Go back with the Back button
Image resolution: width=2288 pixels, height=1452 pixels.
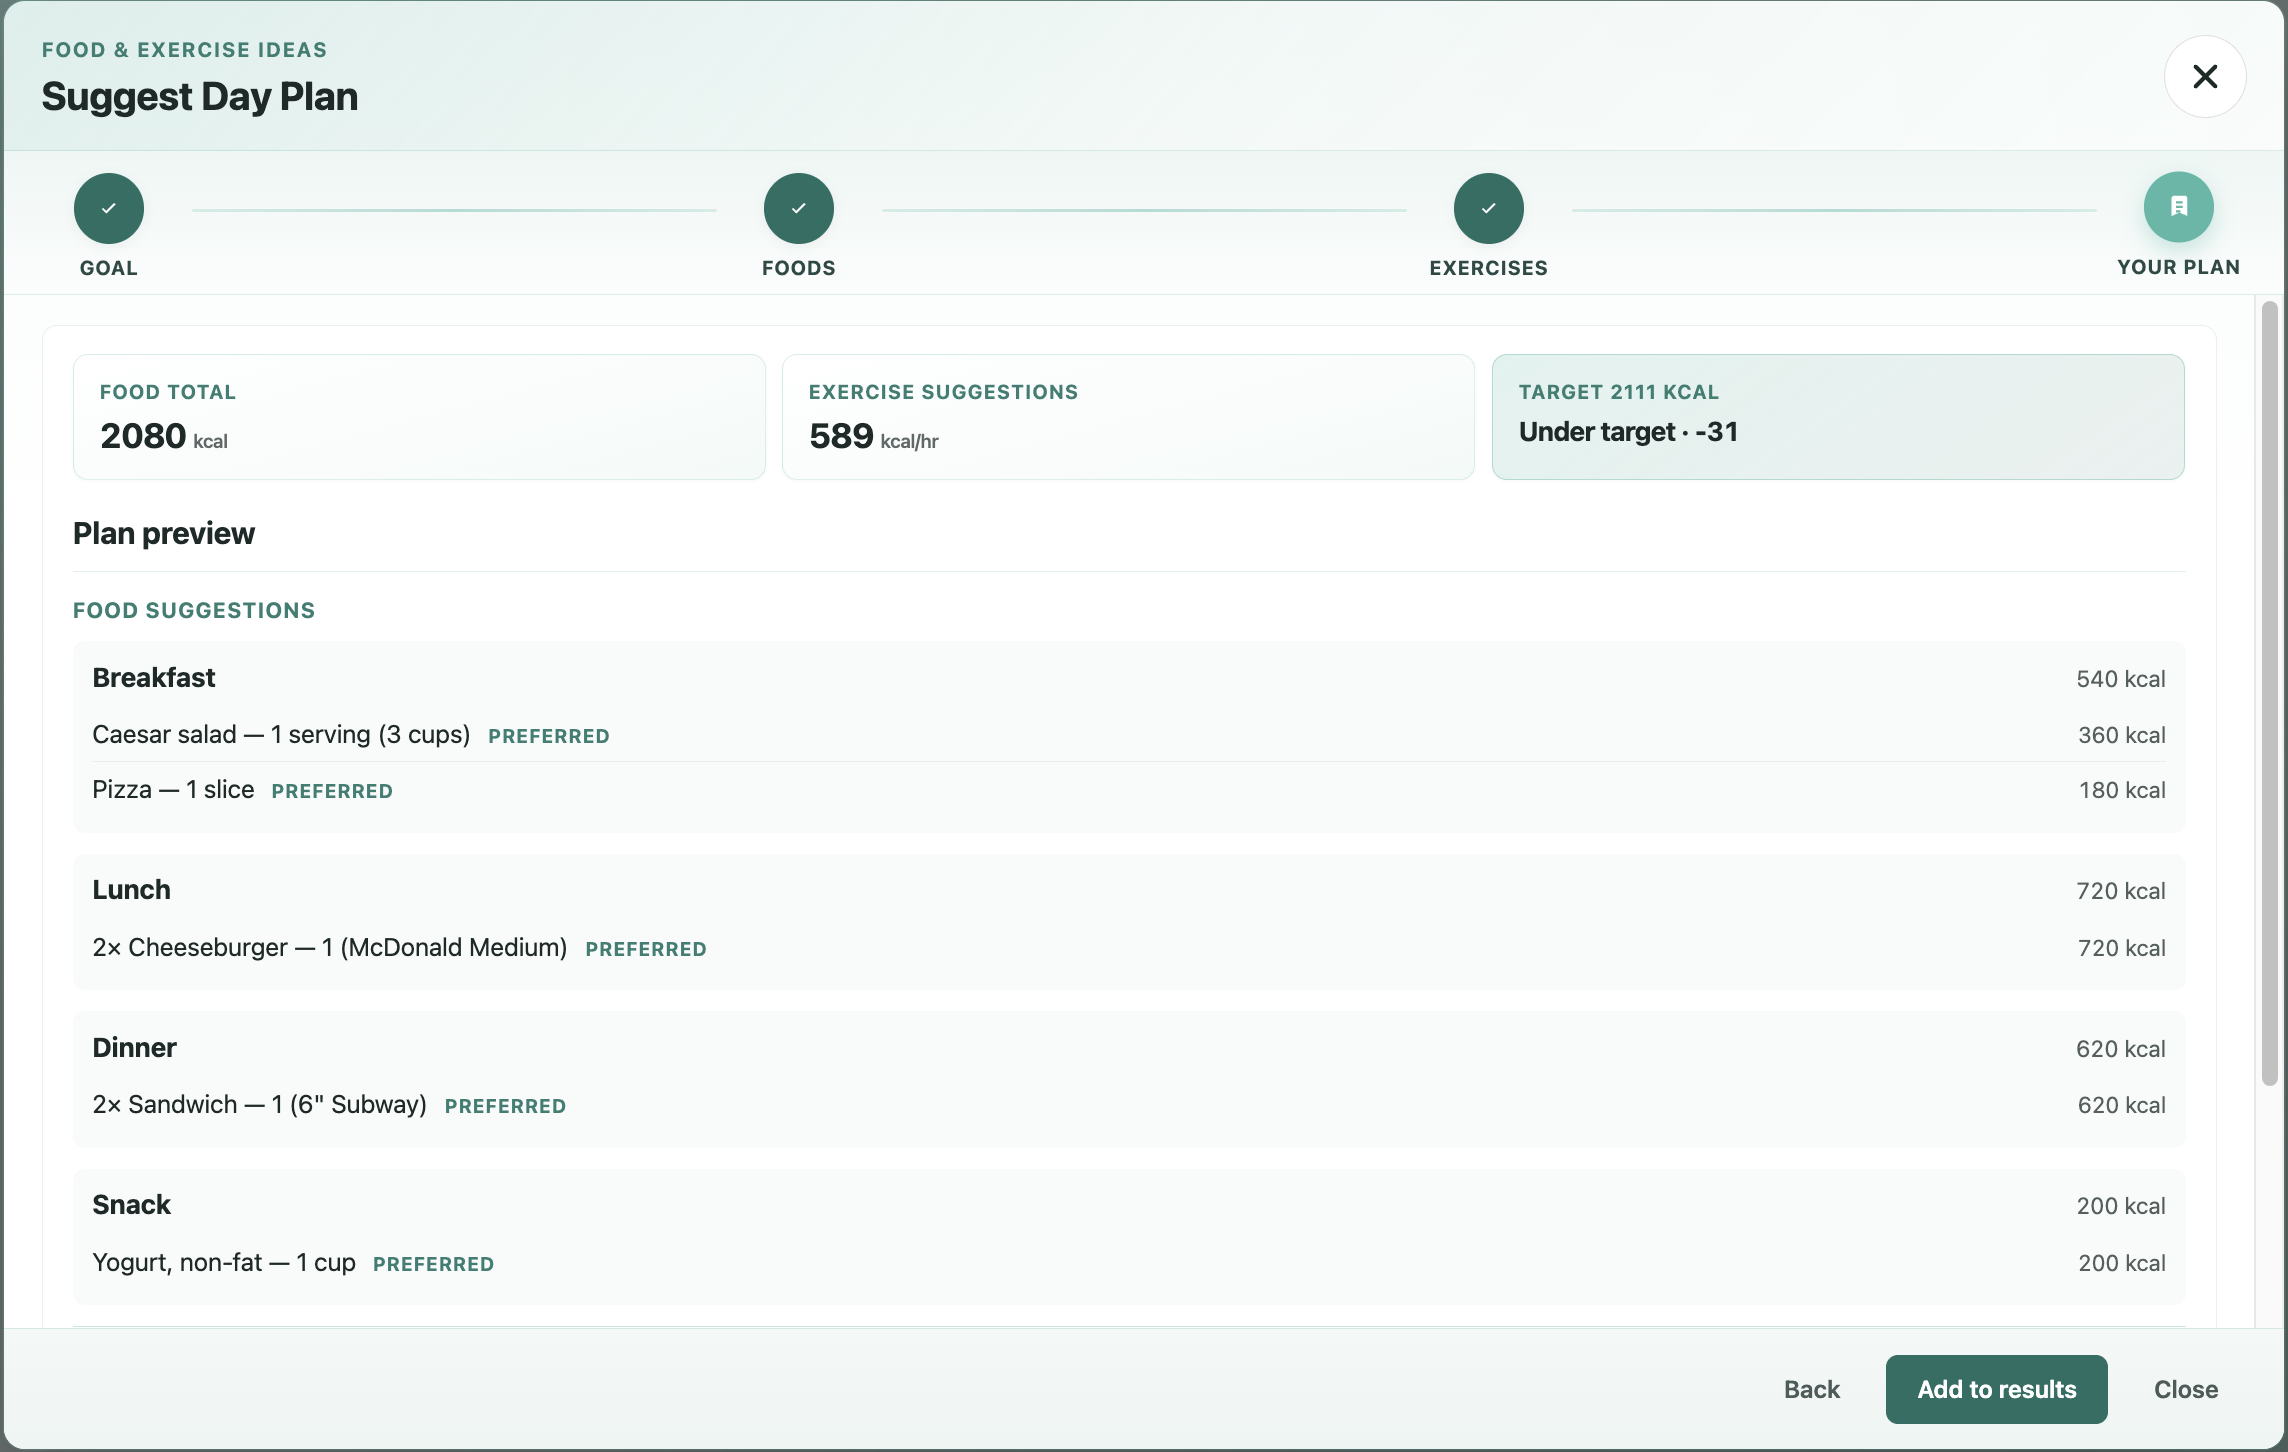(x=1812, y=1389)
